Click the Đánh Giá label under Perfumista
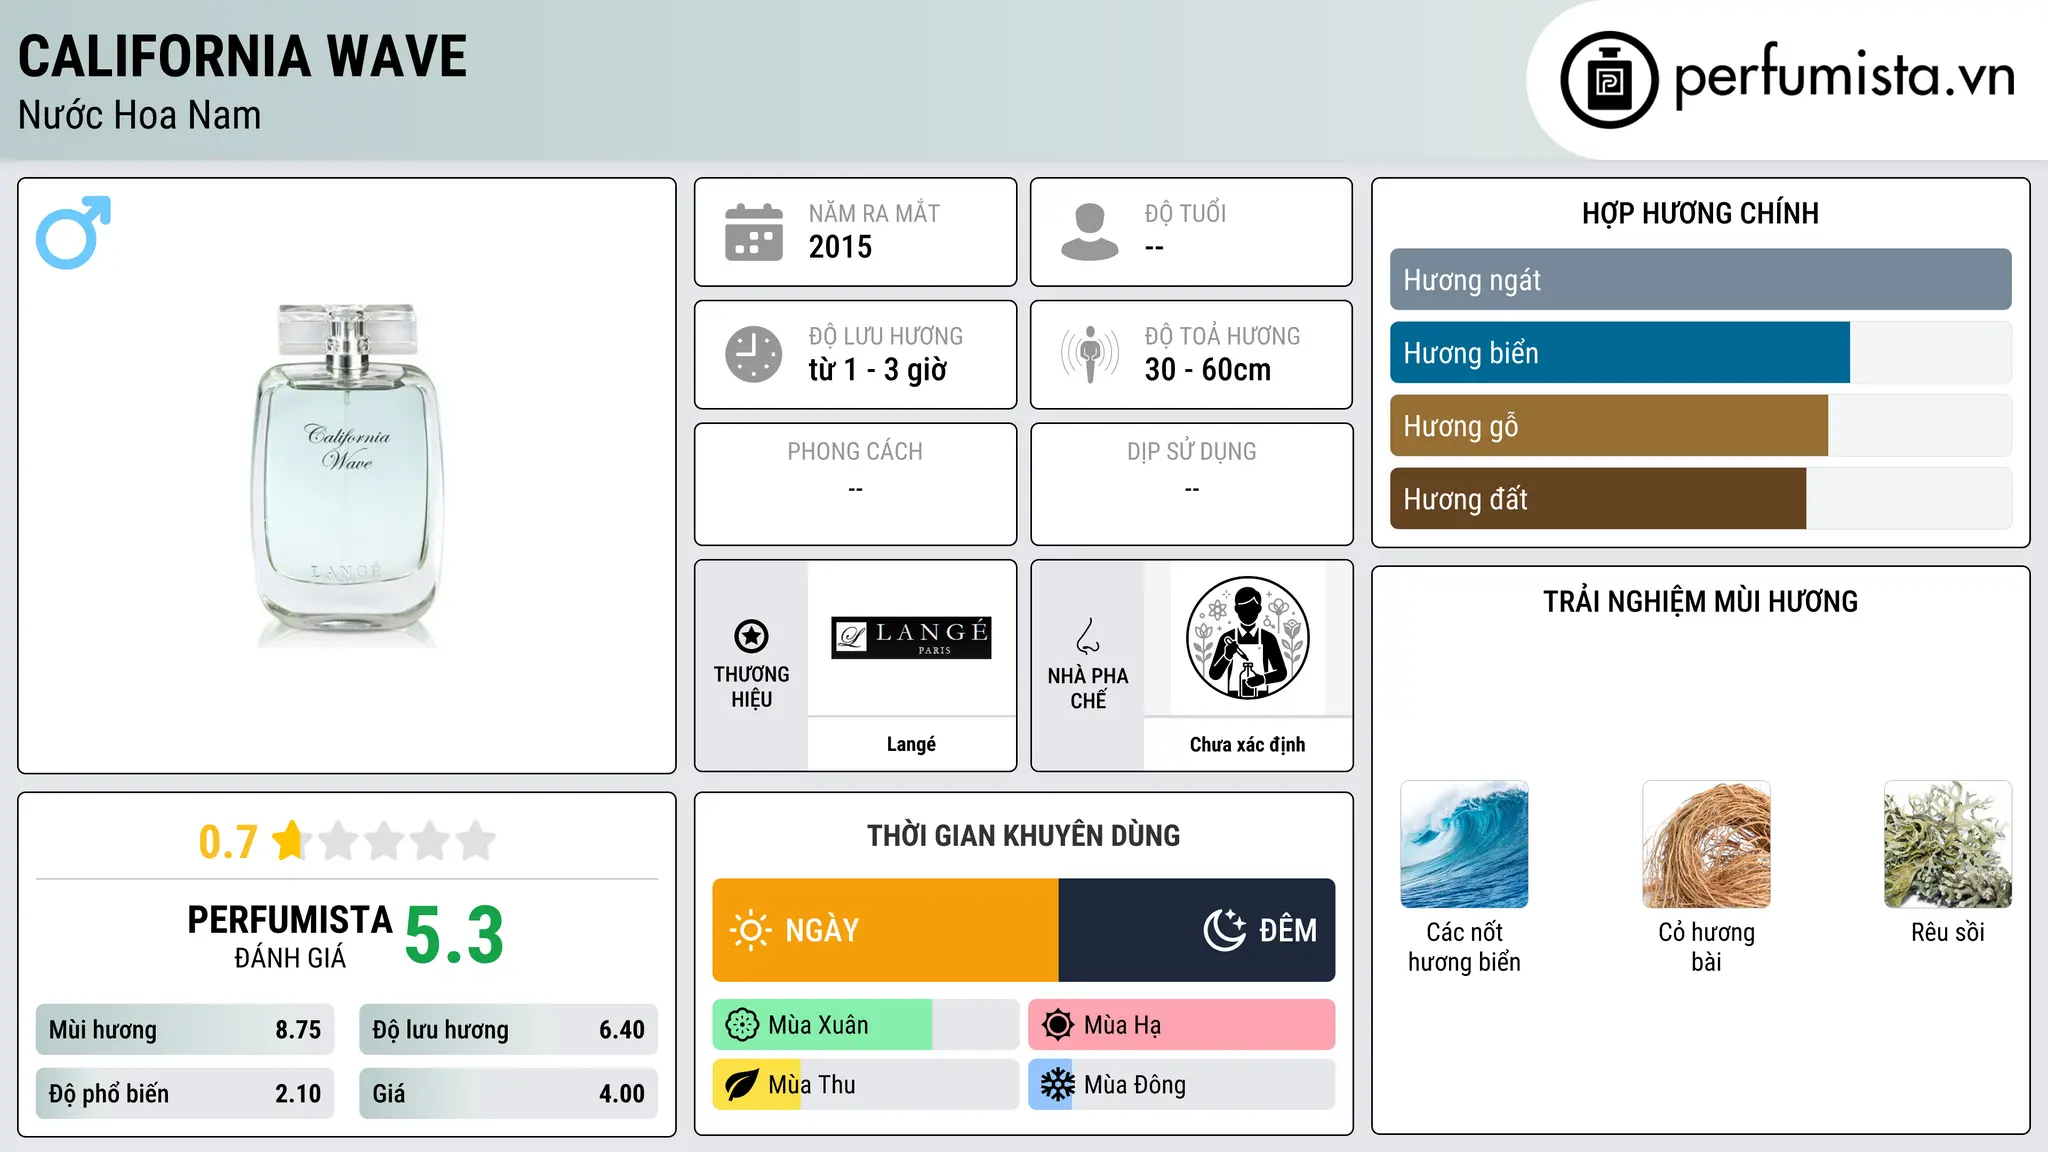This screenshot has width=2048, height=1152. (290, 959)
